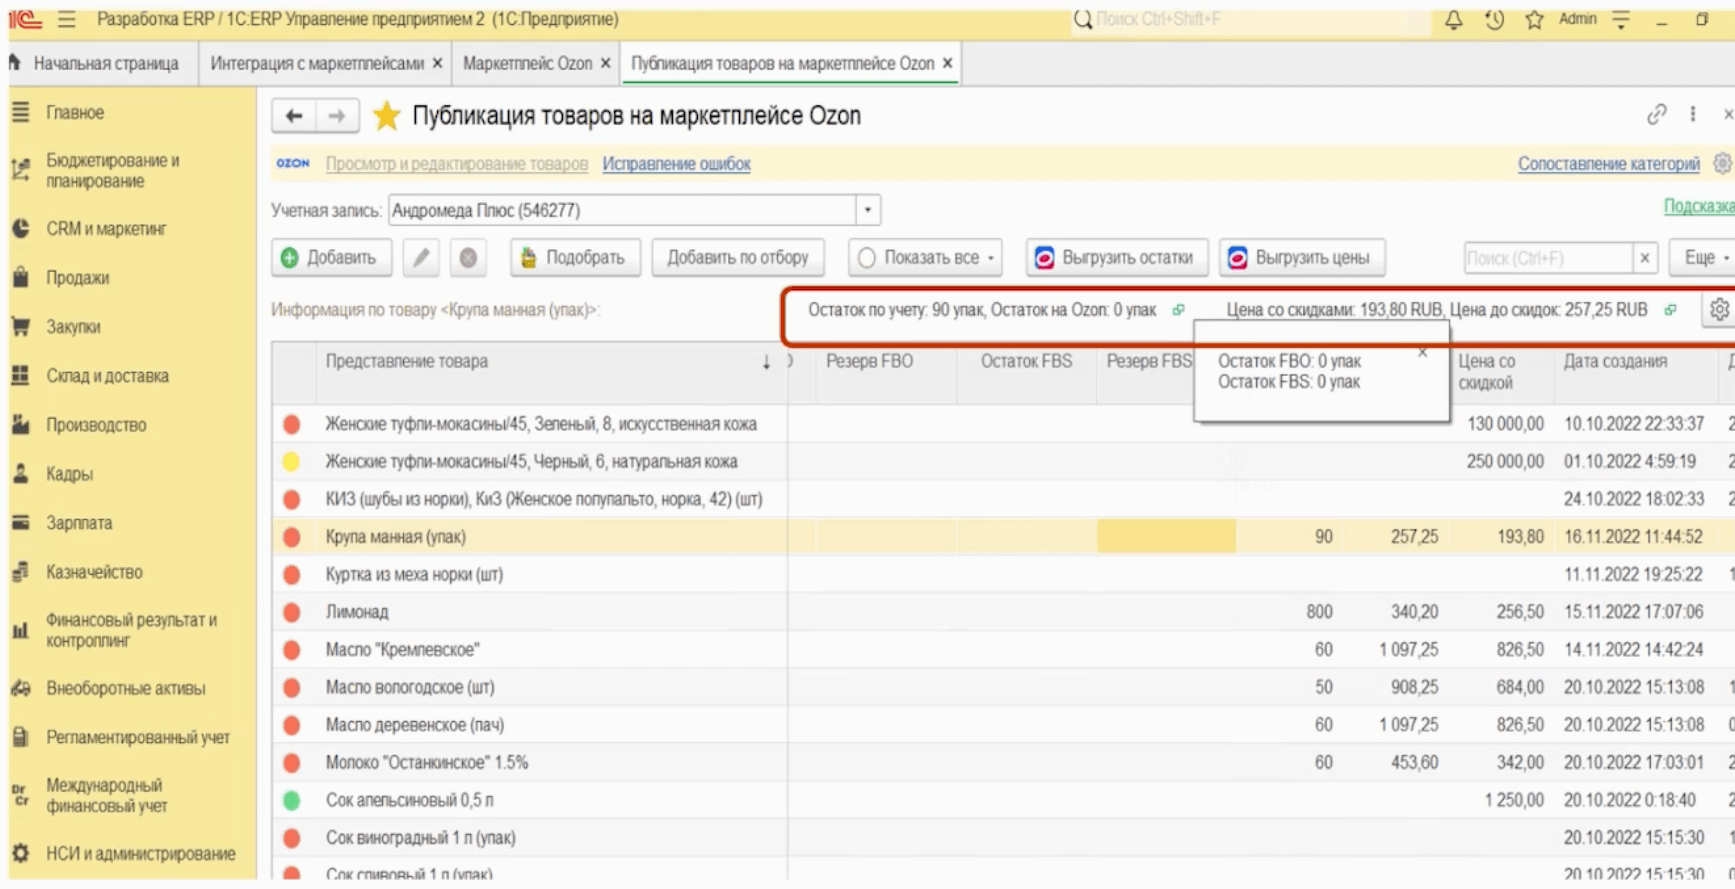Screen dimensions: 1735x889
Task: Click the hamburger main menu icon
Action: click(x=67, y=19)
